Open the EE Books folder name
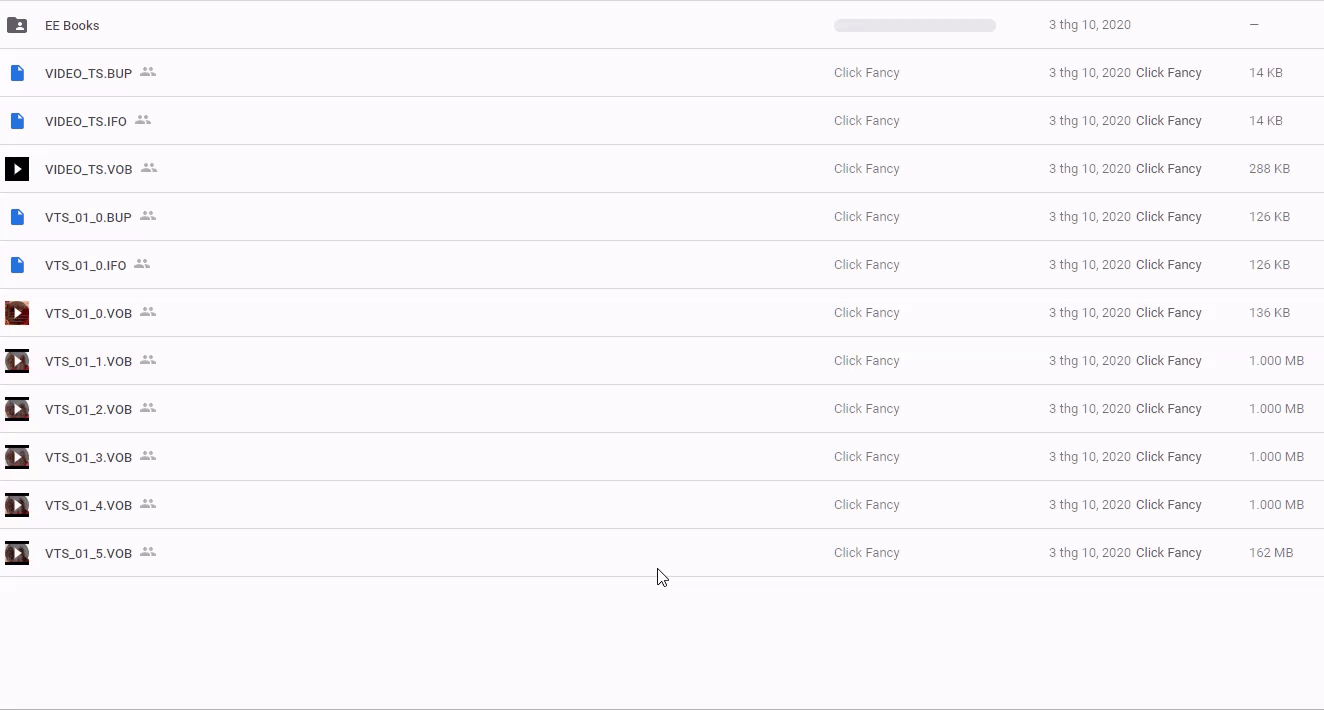Image resolution: width=1324 pixels, height=710 pixels. tap(72, 25)
